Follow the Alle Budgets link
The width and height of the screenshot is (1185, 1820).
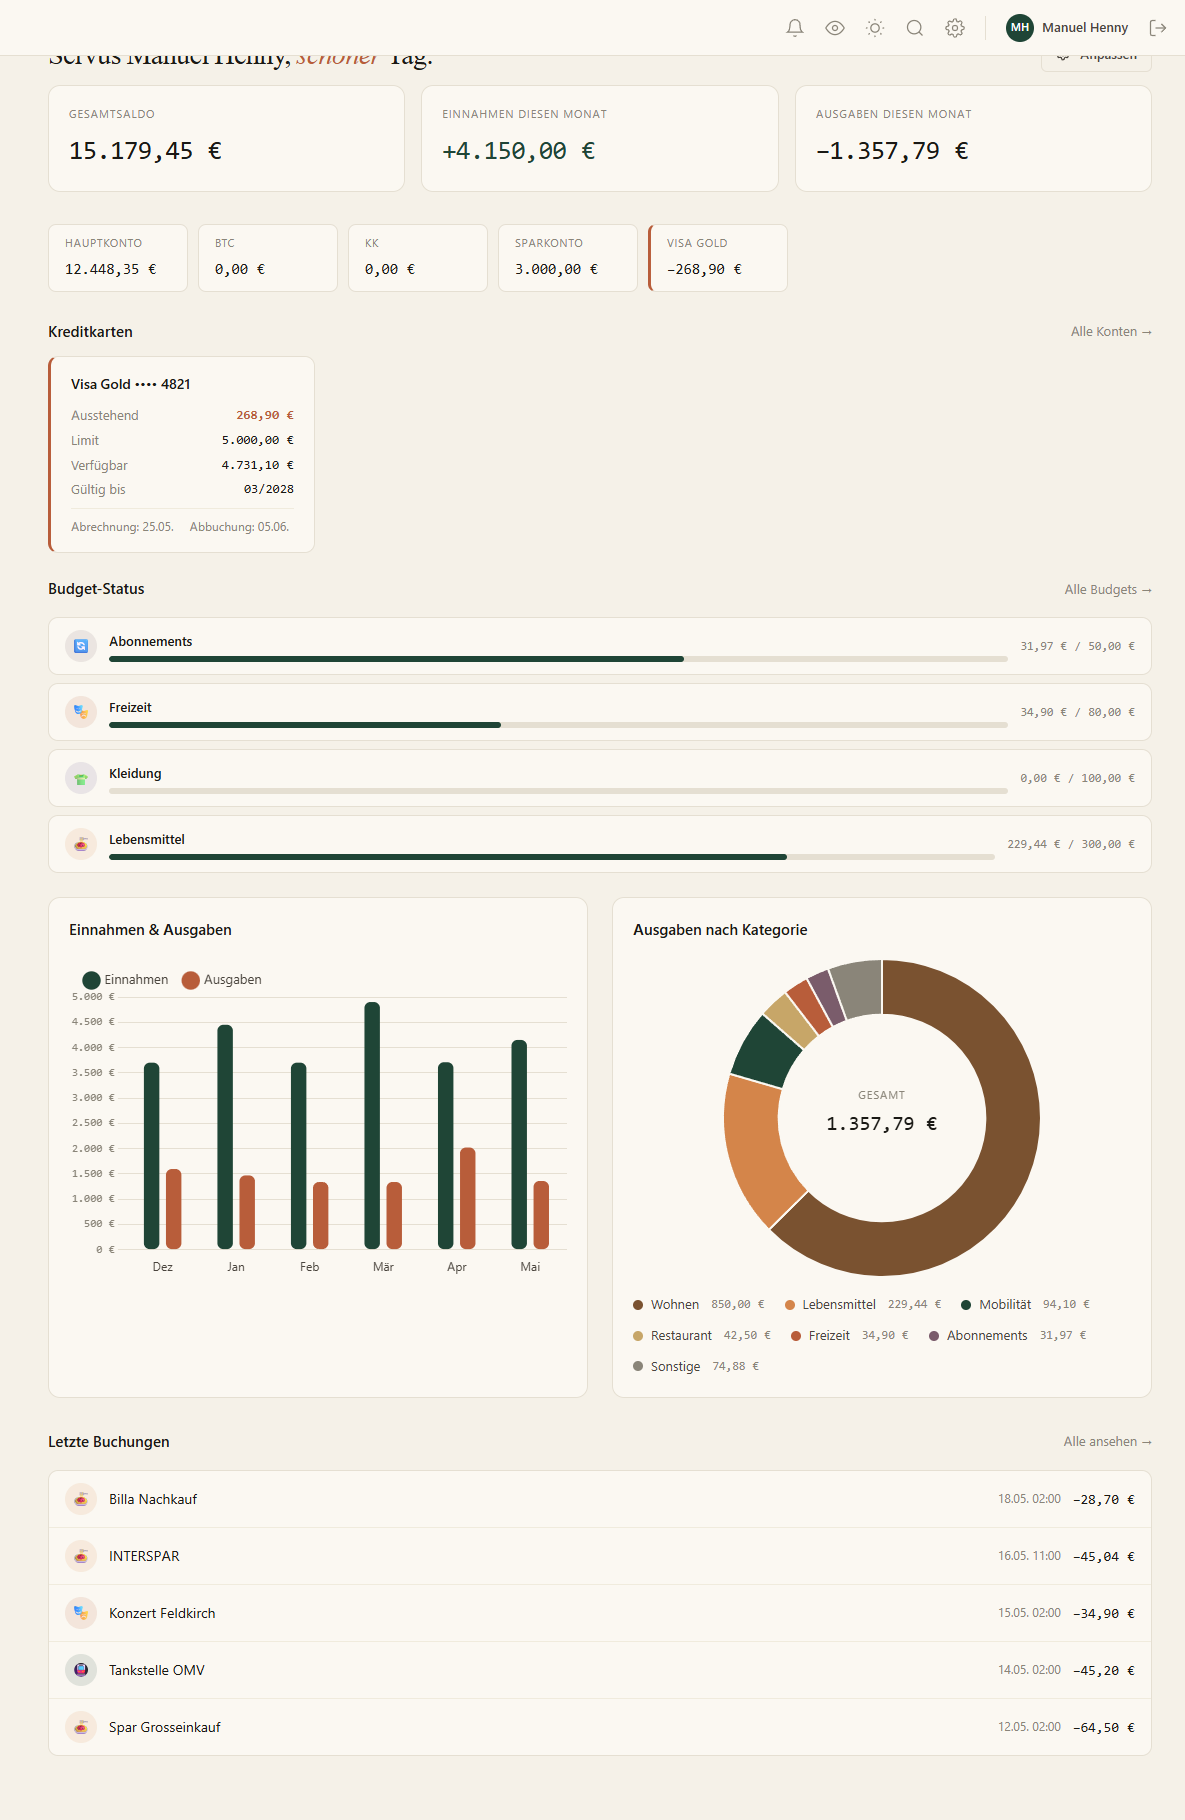point(1108,590)
